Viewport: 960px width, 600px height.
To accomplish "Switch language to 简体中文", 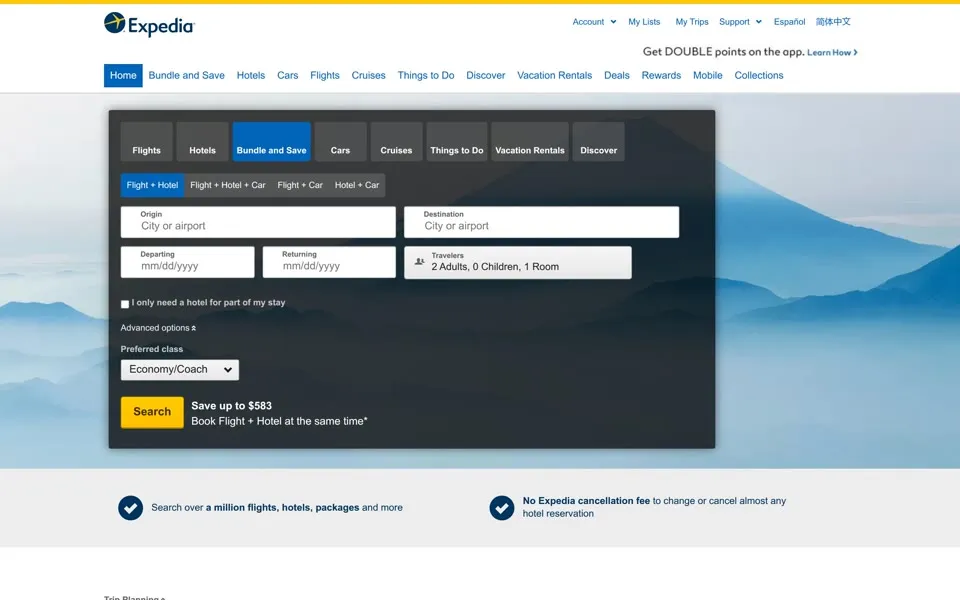I will (833, 21).
